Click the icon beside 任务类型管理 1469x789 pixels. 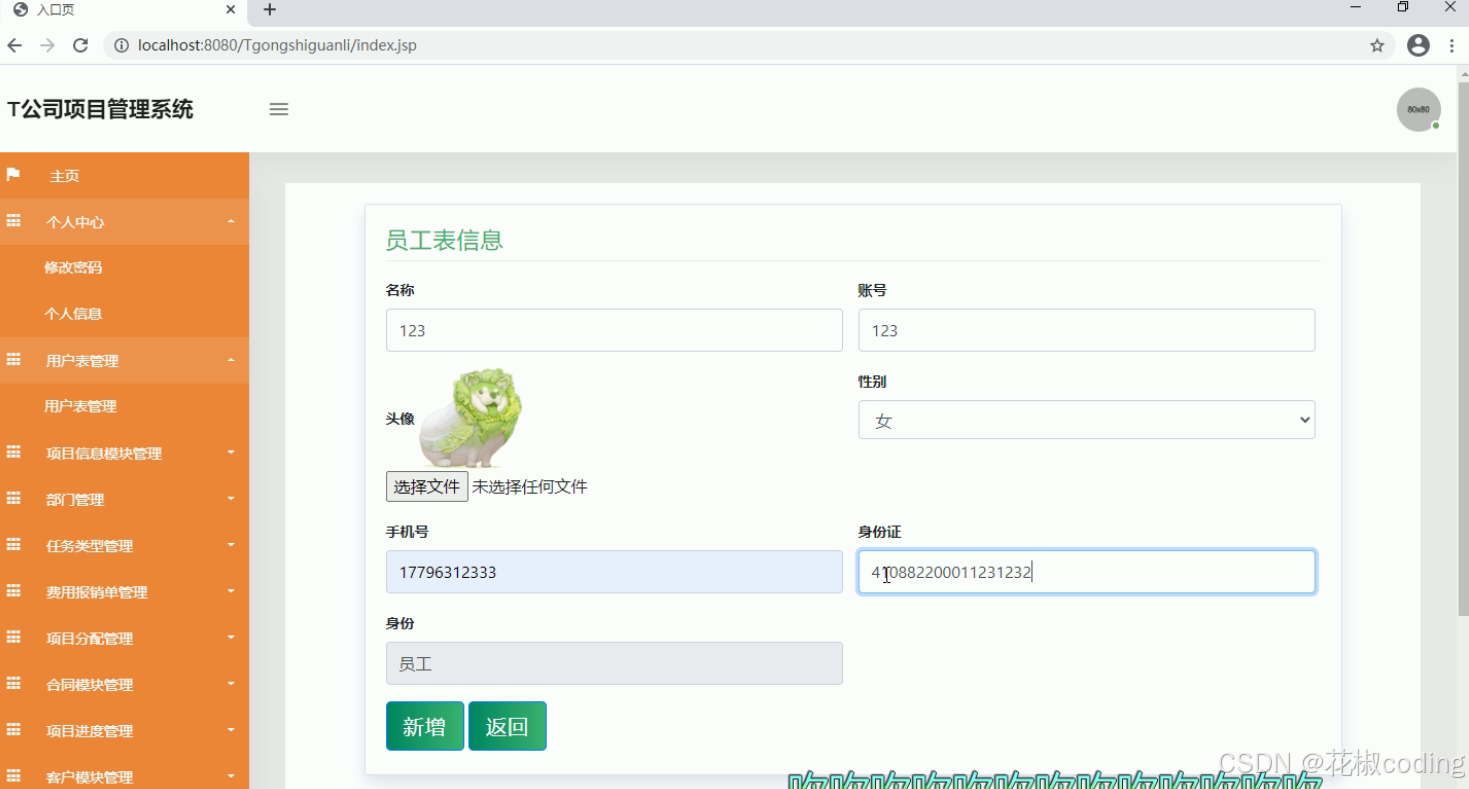coord(14,545)
